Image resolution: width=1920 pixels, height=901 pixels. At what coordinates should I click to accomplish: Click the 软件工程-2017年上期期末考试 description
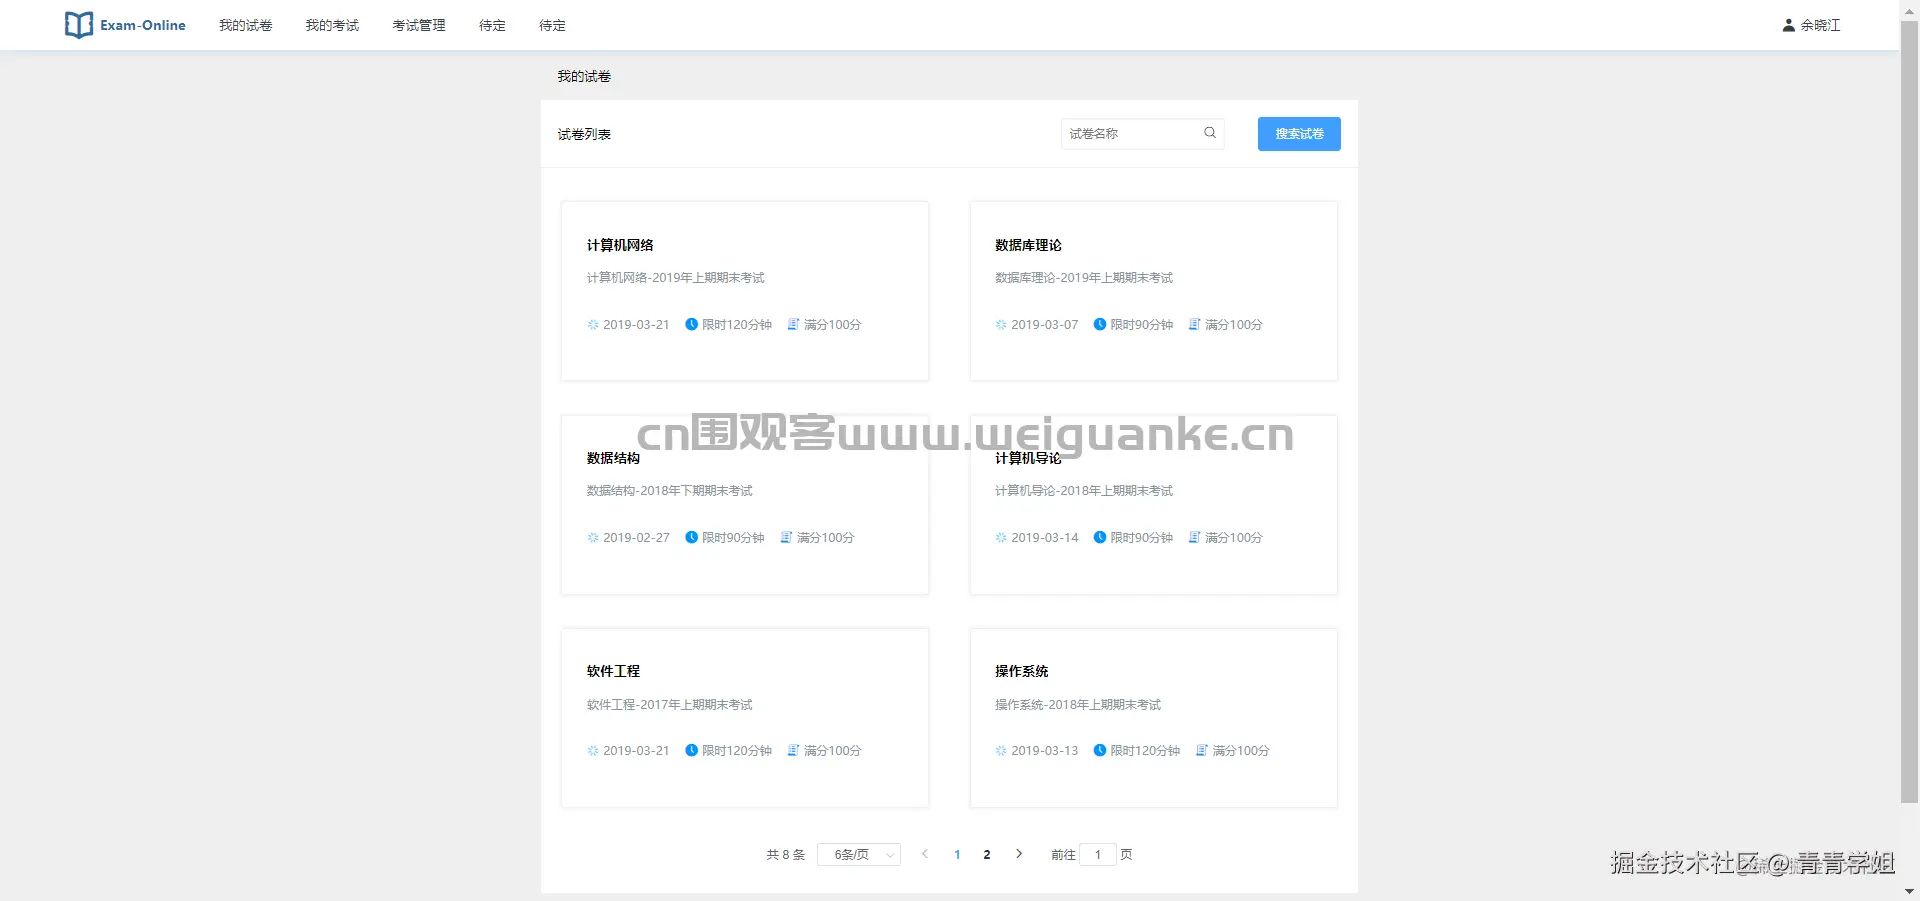[669, 705]
